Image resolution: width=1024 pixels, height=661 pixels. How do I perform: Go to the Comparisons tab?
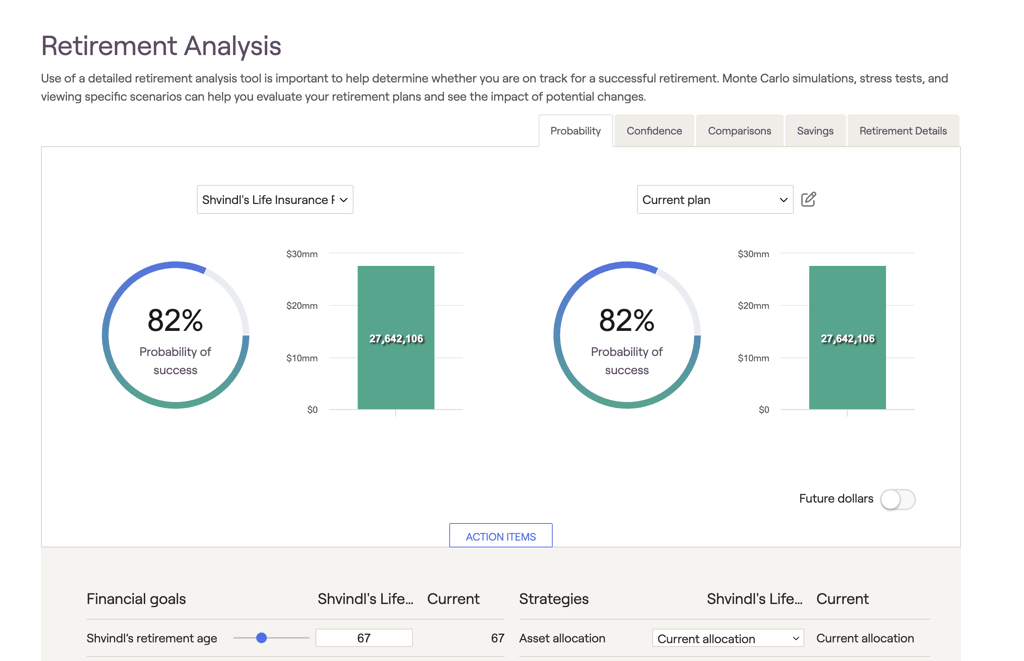click(739, 131)
